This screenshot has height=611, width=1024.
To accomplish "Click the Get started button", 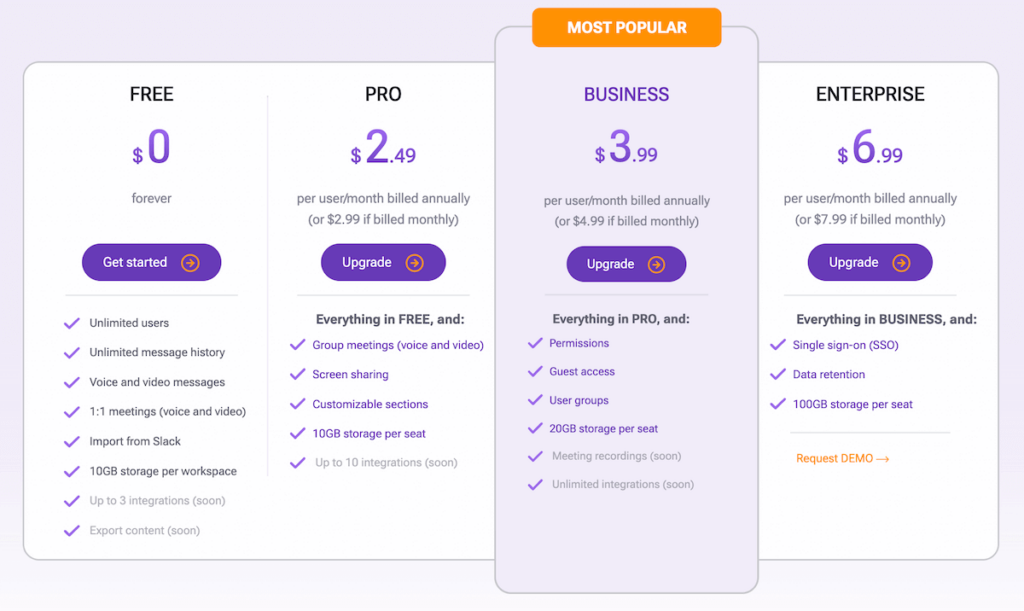I will [151, 262].
